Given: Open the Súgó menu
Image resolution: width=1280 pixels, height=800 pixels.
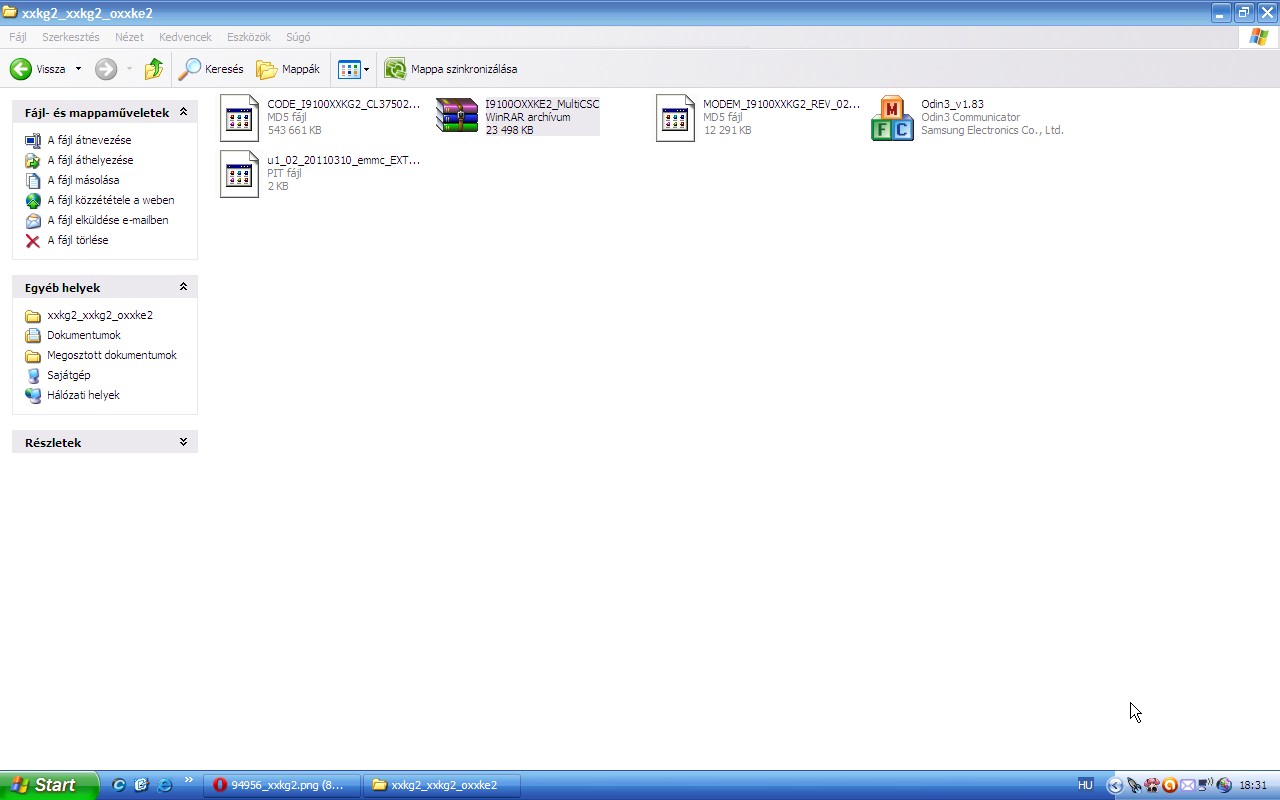Looking at the screenshot, I should point(298,37).
